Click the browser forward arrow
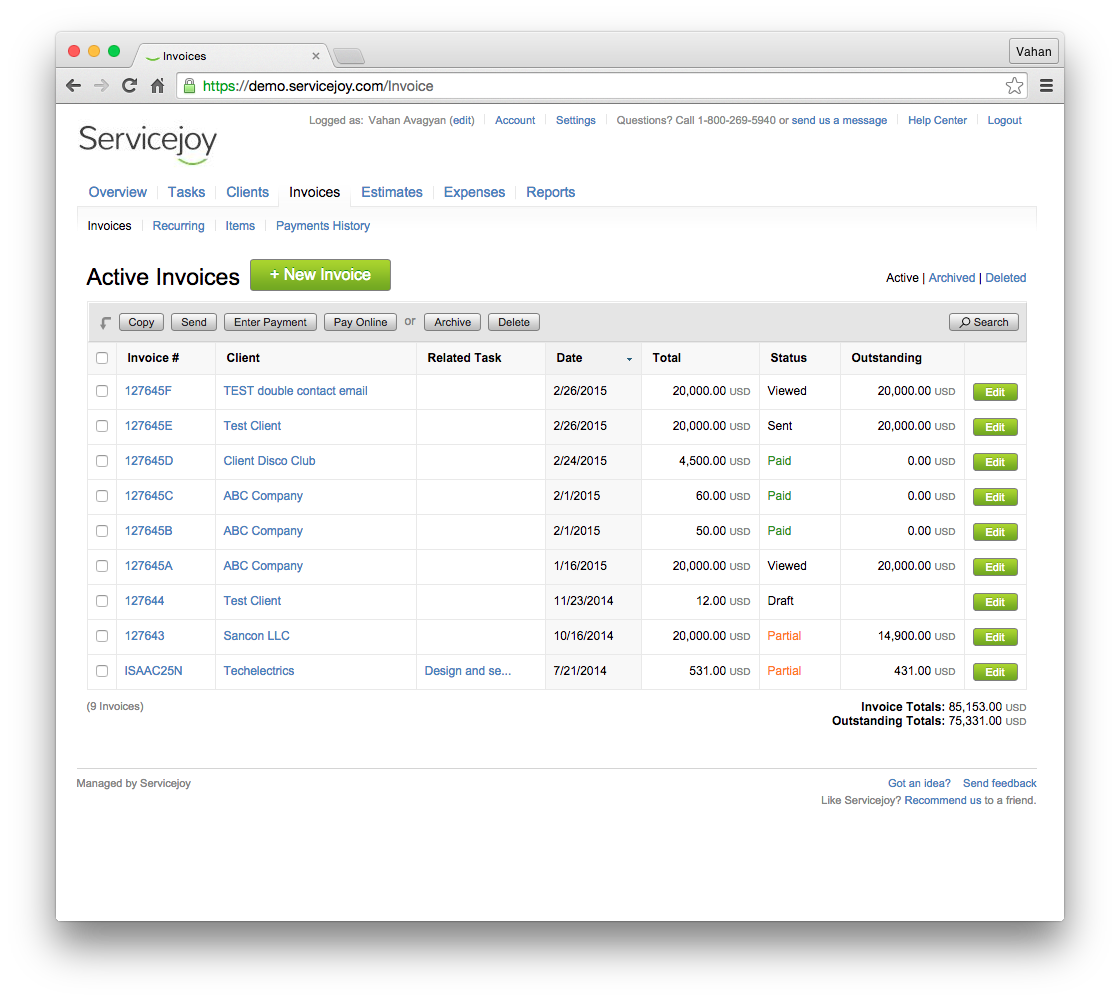 (x=101, y=86)
